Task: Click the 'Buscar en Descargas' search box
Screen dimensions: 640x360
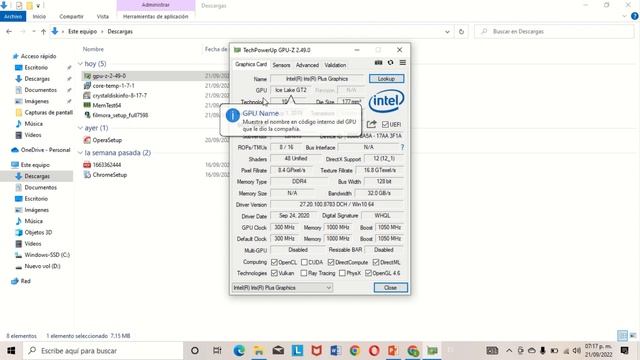Action: pos(554,31)
